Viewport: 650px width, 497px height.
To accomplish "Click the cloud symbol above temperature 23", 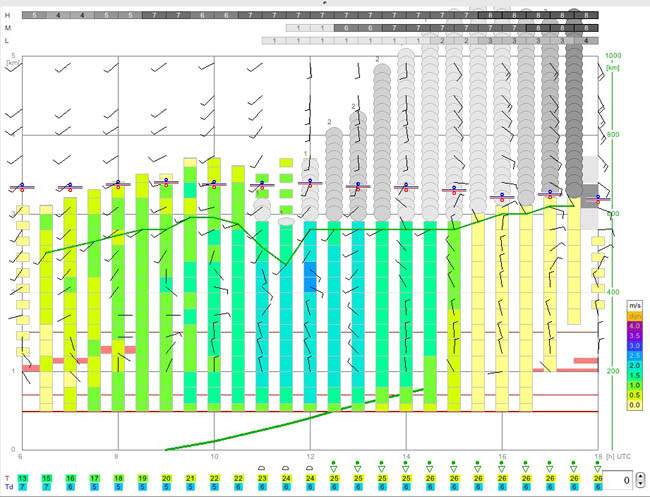I will coord(262,467).
